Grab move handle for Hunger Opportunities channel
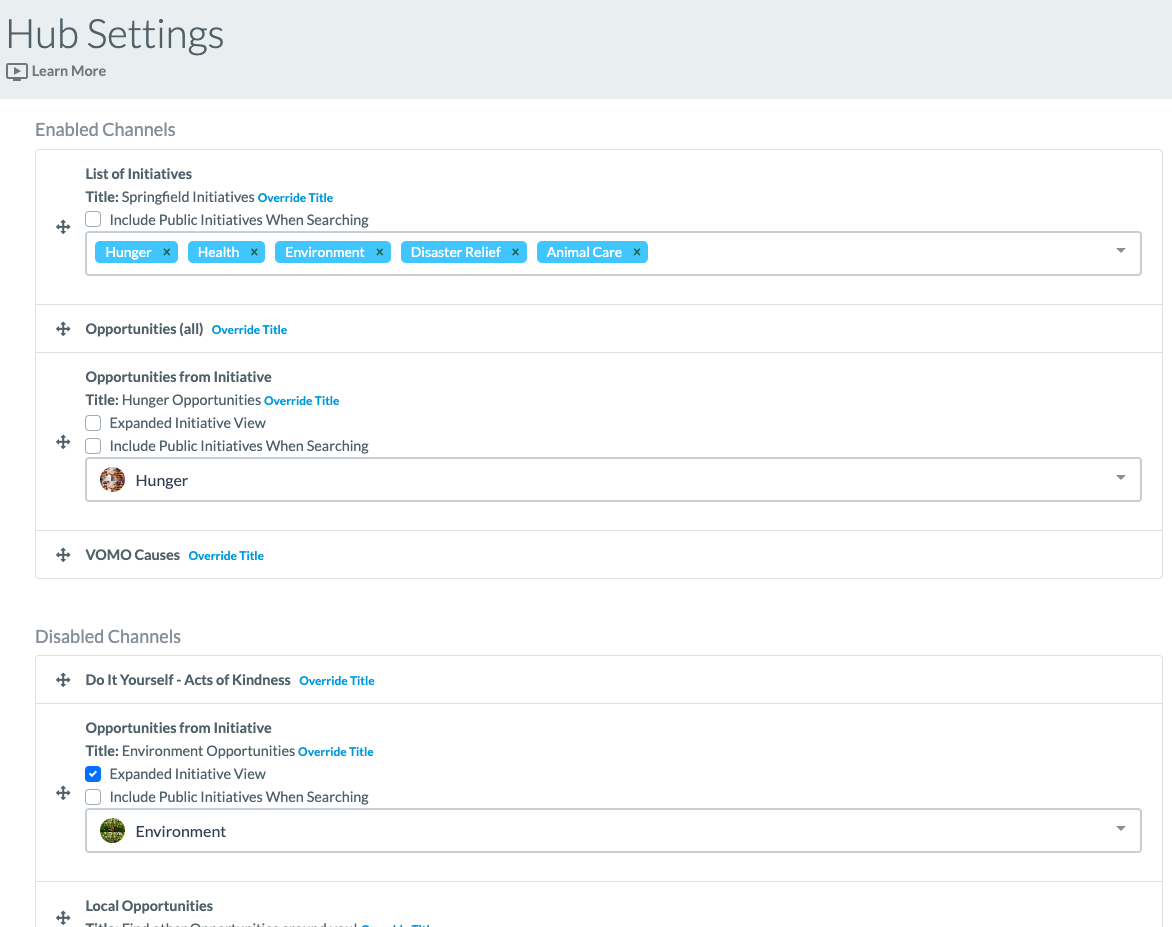 (64, 442)
